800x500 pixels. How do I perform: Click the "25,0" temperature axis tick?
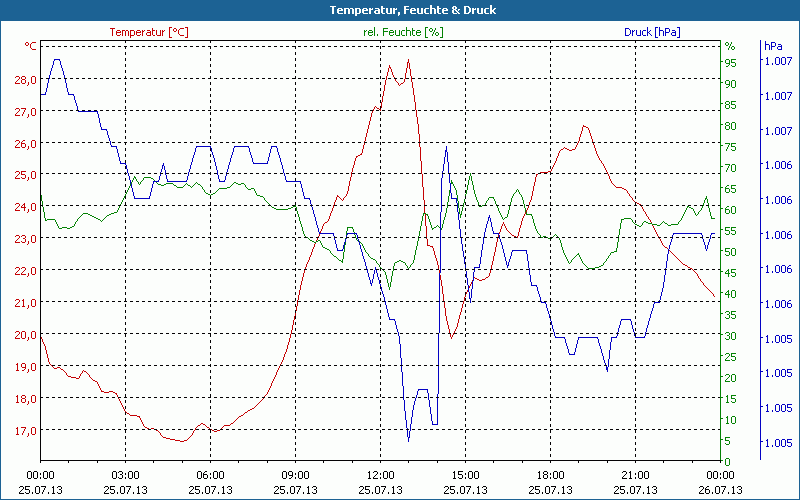[27, 175]
